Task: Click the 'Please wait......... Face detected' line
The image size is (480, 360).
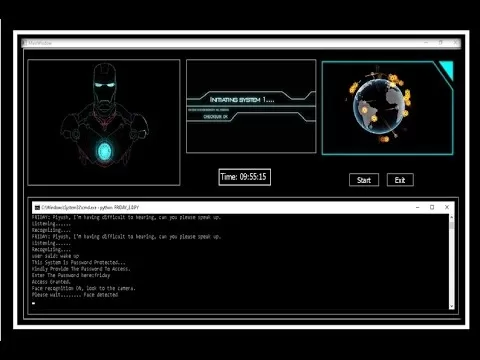Action: [x=75, y=295]
